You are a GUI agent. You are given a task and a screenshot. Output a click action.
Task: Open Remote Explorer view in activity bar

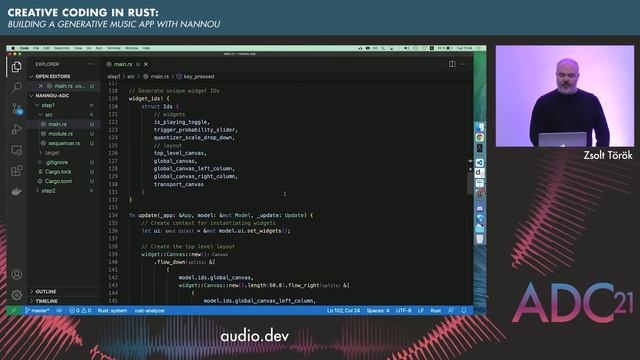click(x=16, y=150)
